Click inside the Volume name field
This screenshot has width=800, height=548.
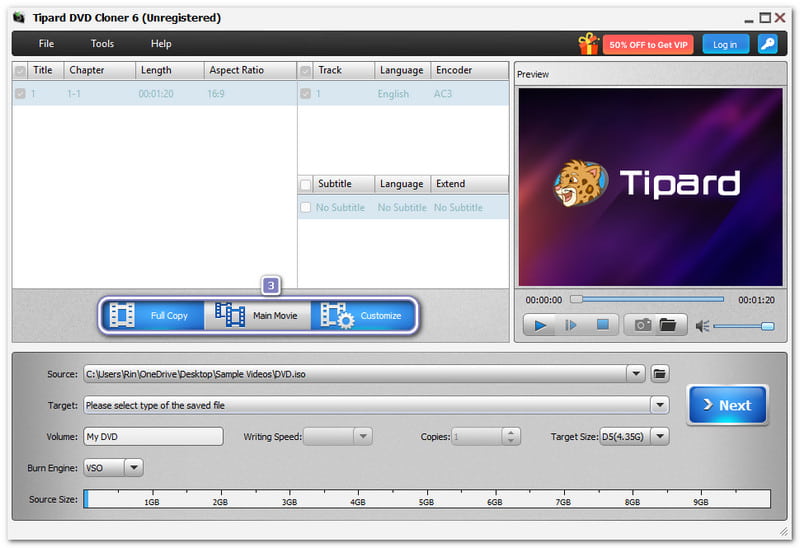click(x=152, y=437)
